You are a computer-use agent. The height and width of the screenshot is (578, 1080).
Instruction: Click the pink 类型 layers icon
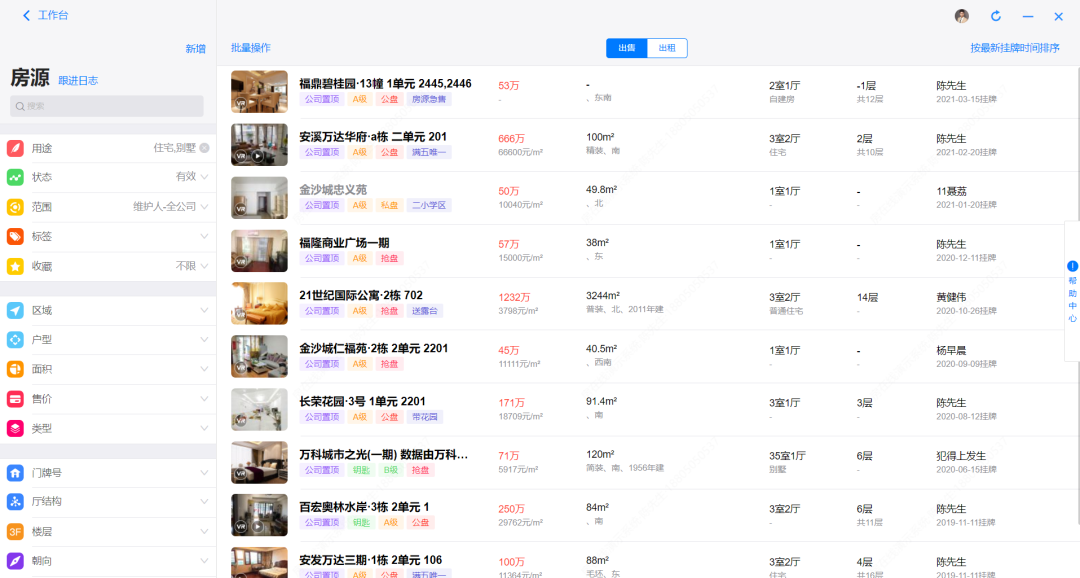(15, 429)
